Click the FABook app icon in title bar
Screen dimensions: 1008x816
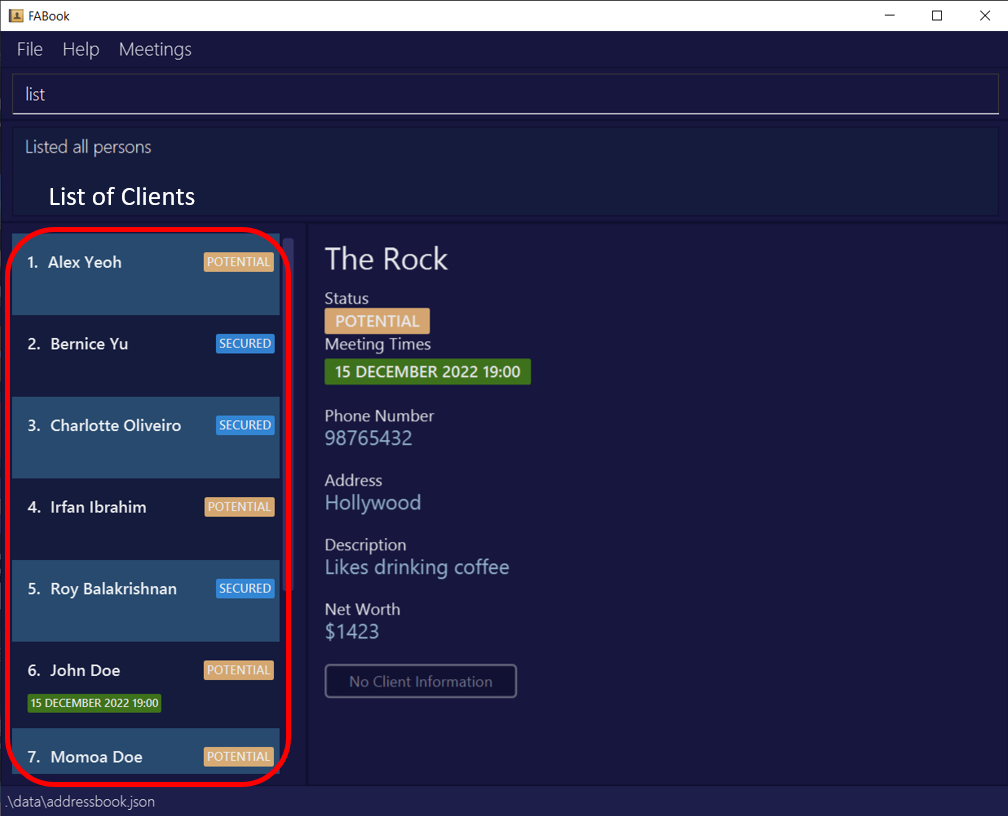(16, 15)
